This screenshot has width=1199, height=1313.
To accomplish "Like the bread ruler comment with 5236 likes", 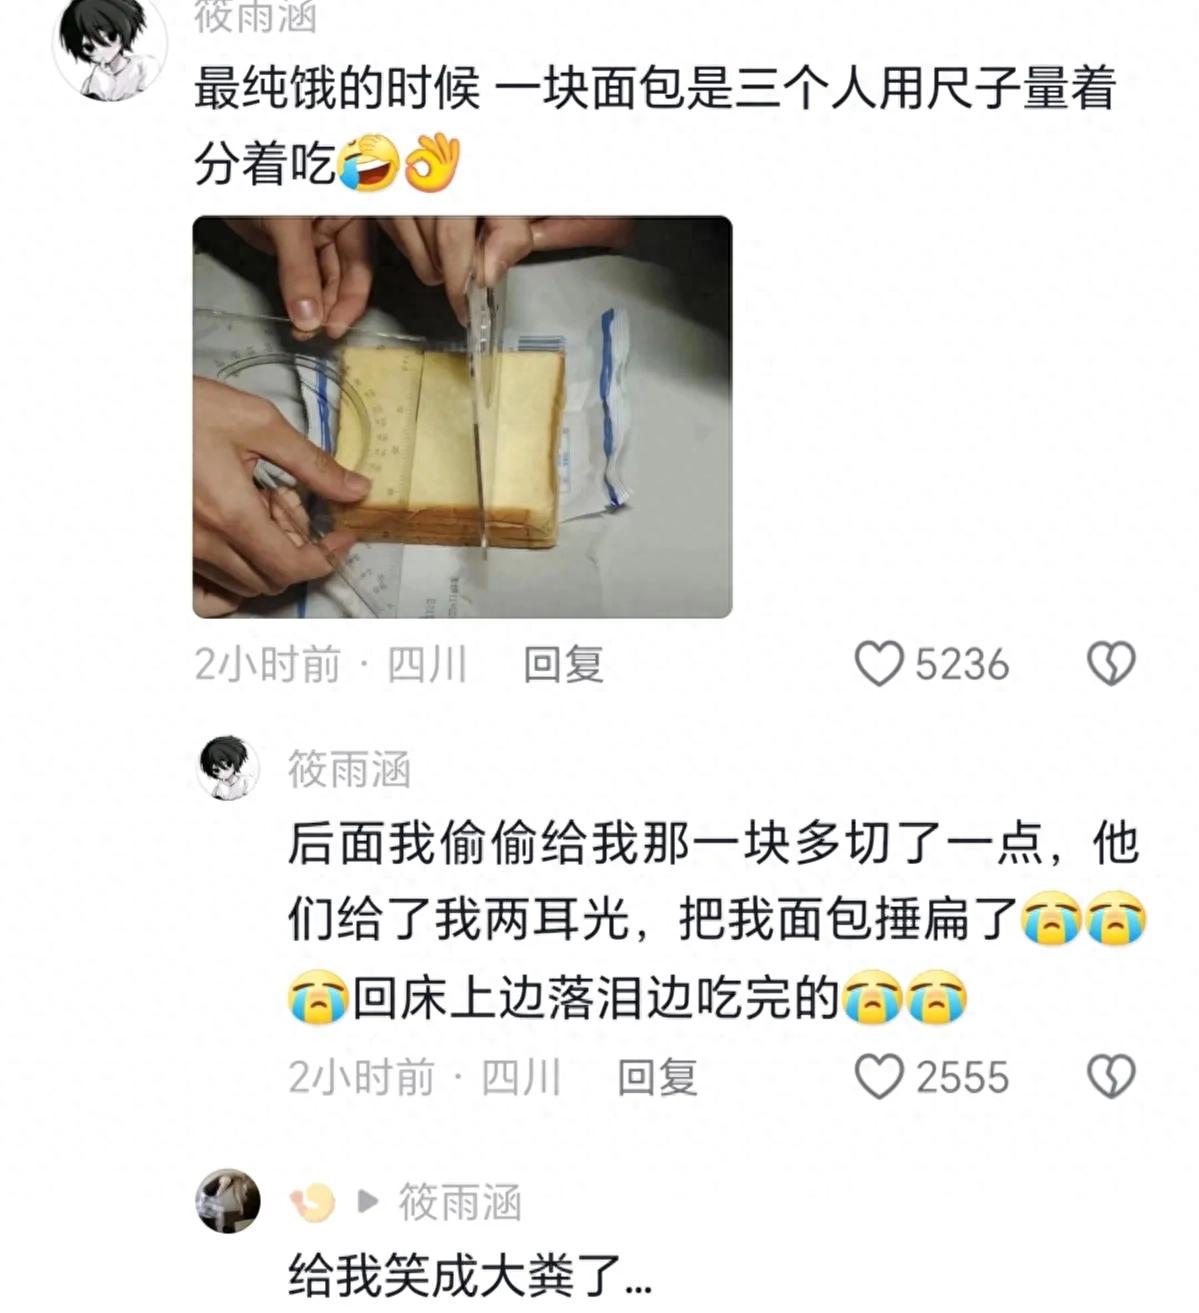I will (x=878, y=664).
